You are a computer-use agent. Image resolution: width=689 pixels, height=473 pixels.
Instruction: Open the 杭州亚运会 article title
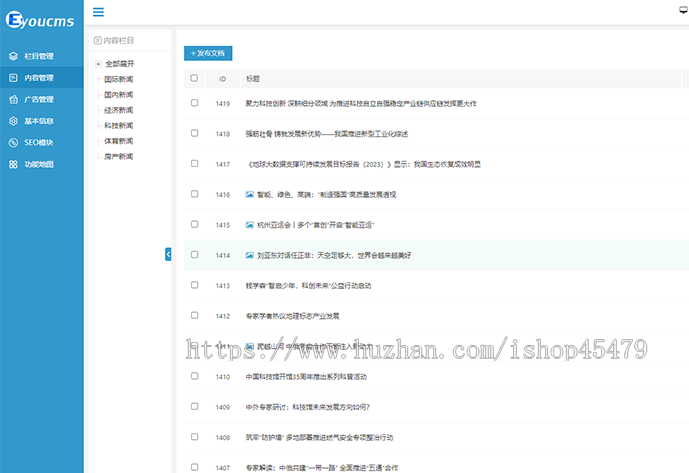tap(315, 225)
